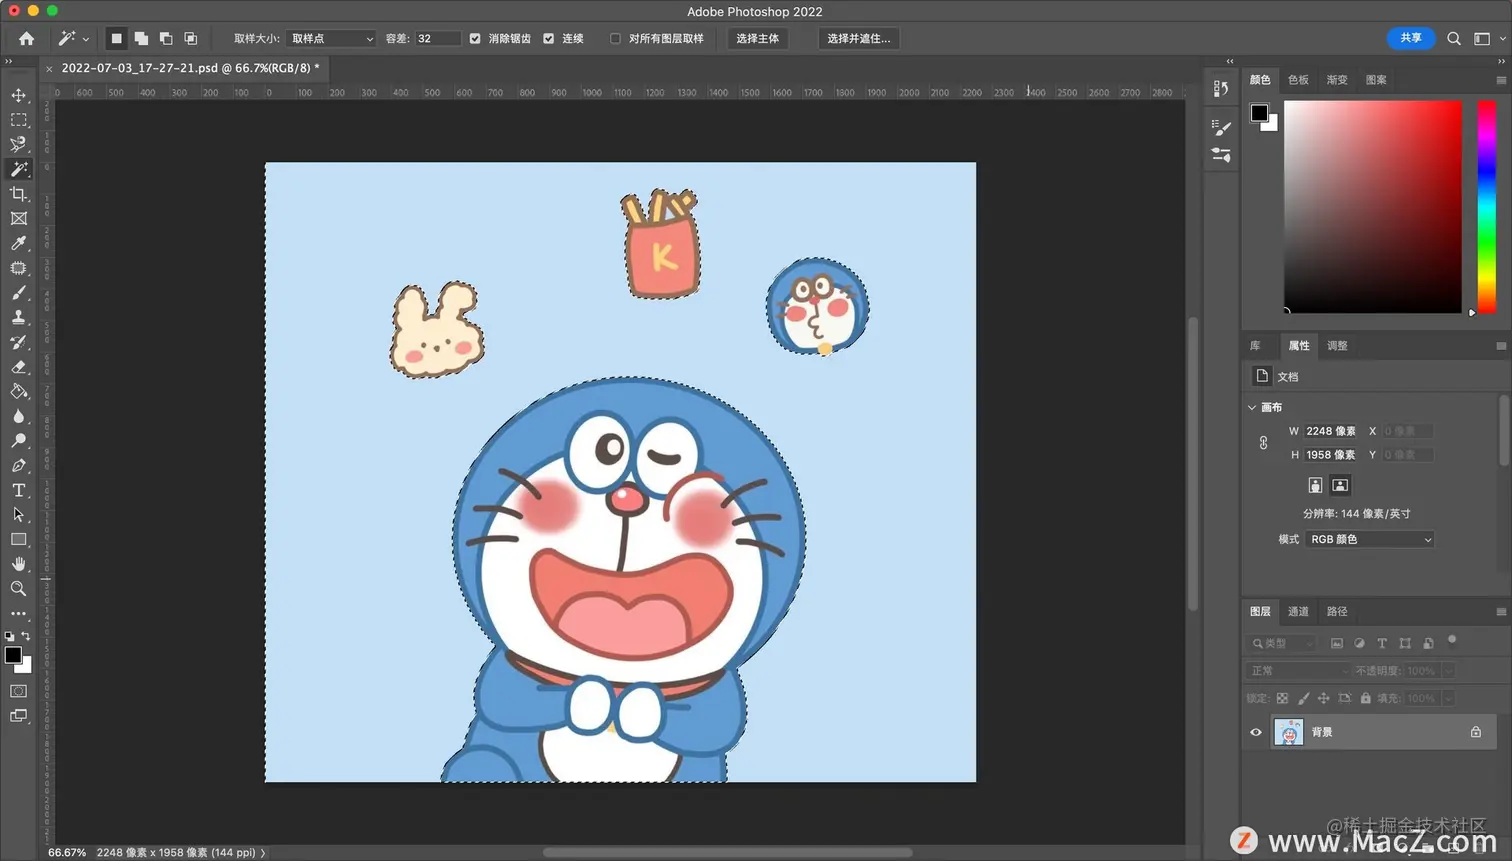Switch to the 色板 swatches tab

pyautogui.click(x=1298, y=80)
